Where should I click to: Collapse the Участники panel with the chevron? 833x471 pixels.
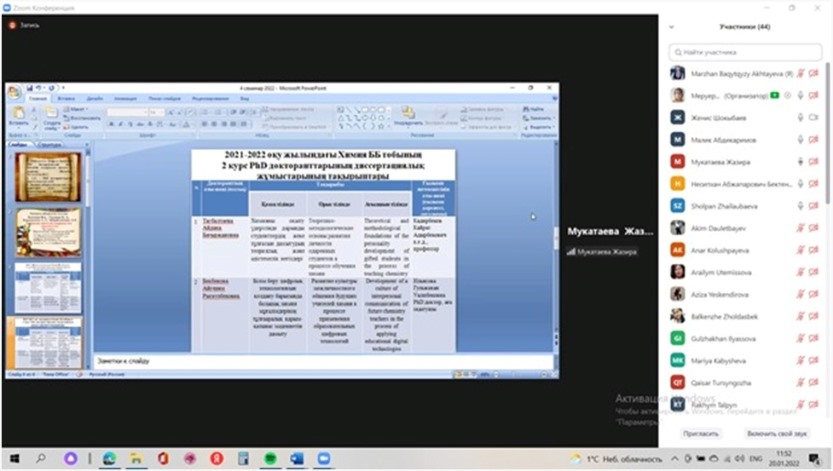672,27
